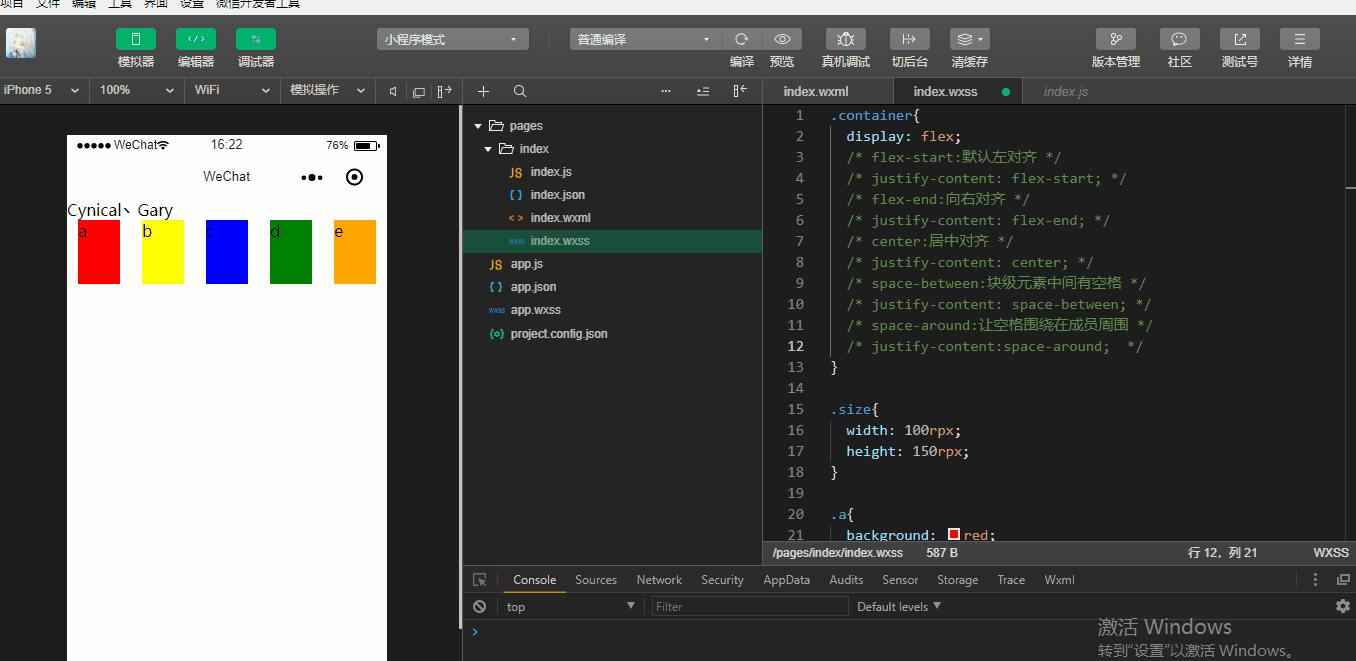Open the iPhone 5 device dropdown
The width and height of the screenshot is (1356, 661).
[42, 90]
